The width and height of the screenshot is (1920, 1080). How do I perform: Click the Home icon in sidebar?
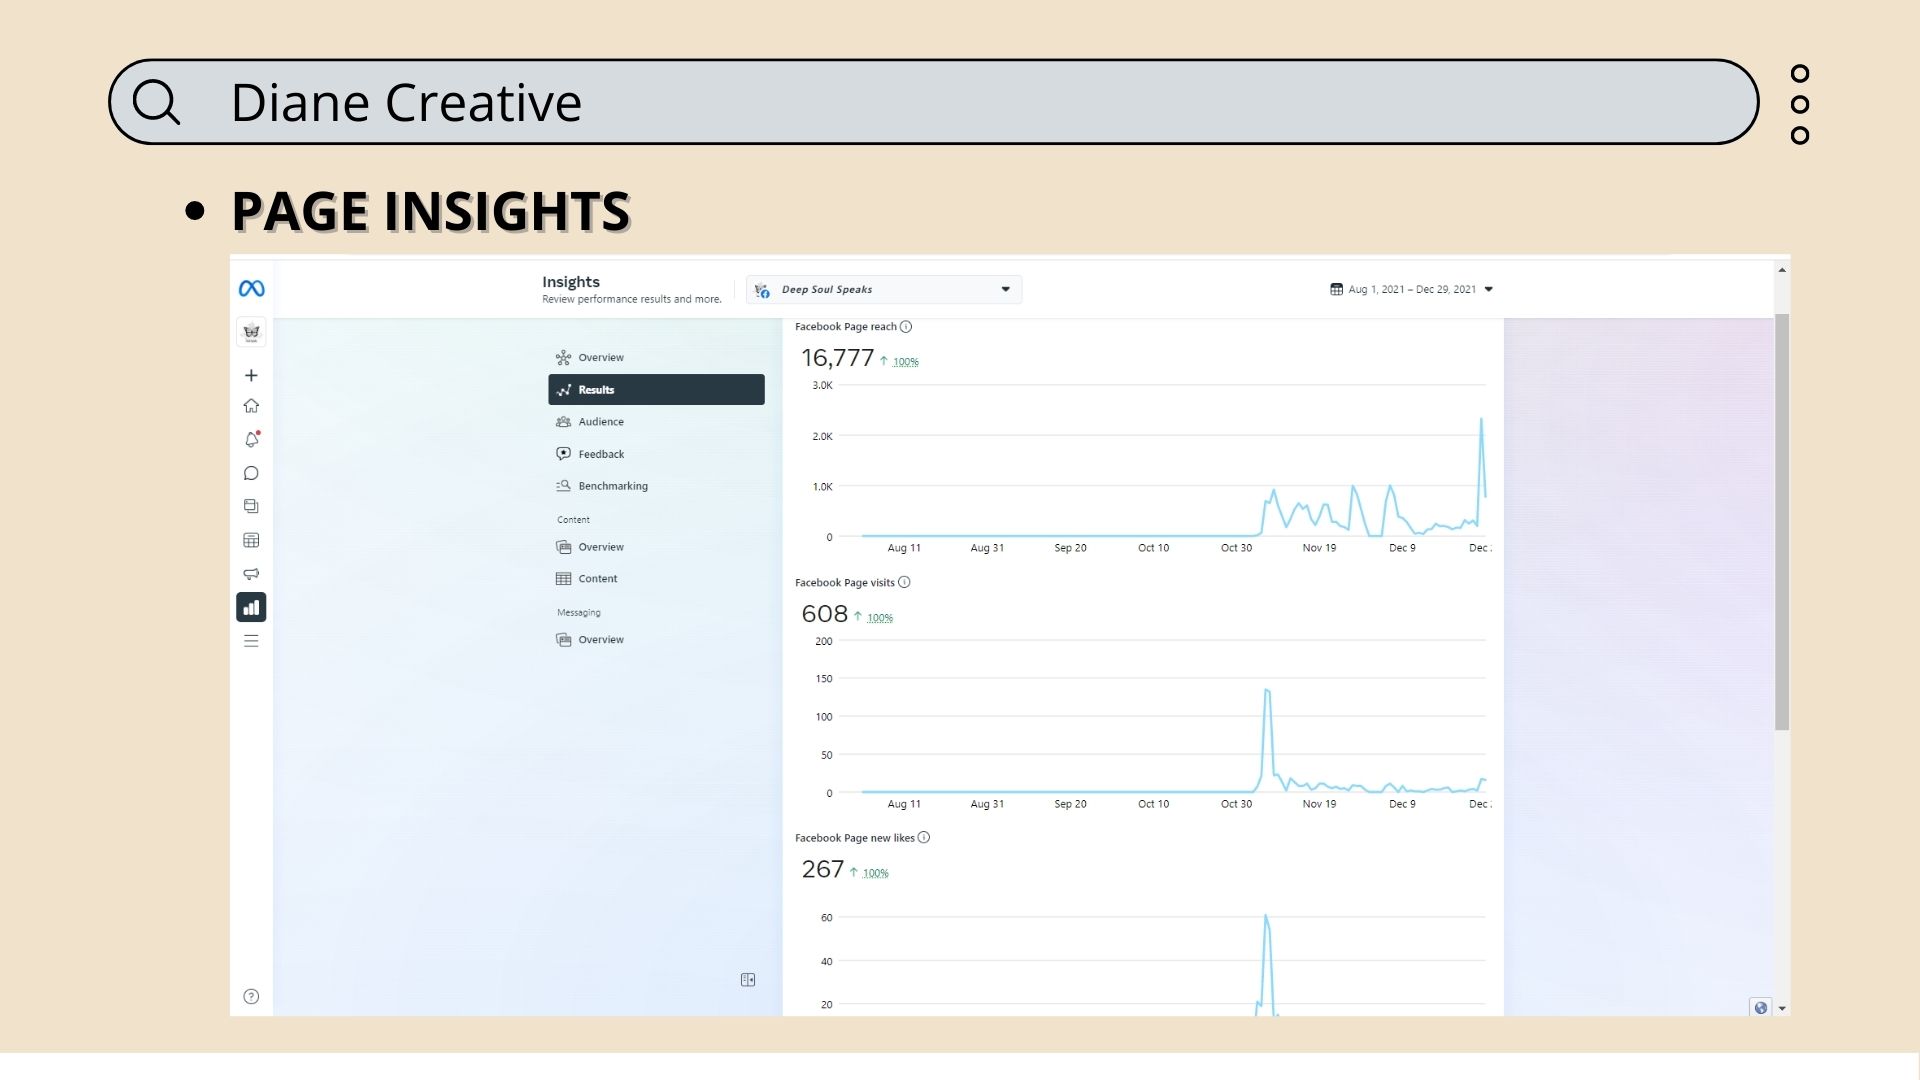251,406
